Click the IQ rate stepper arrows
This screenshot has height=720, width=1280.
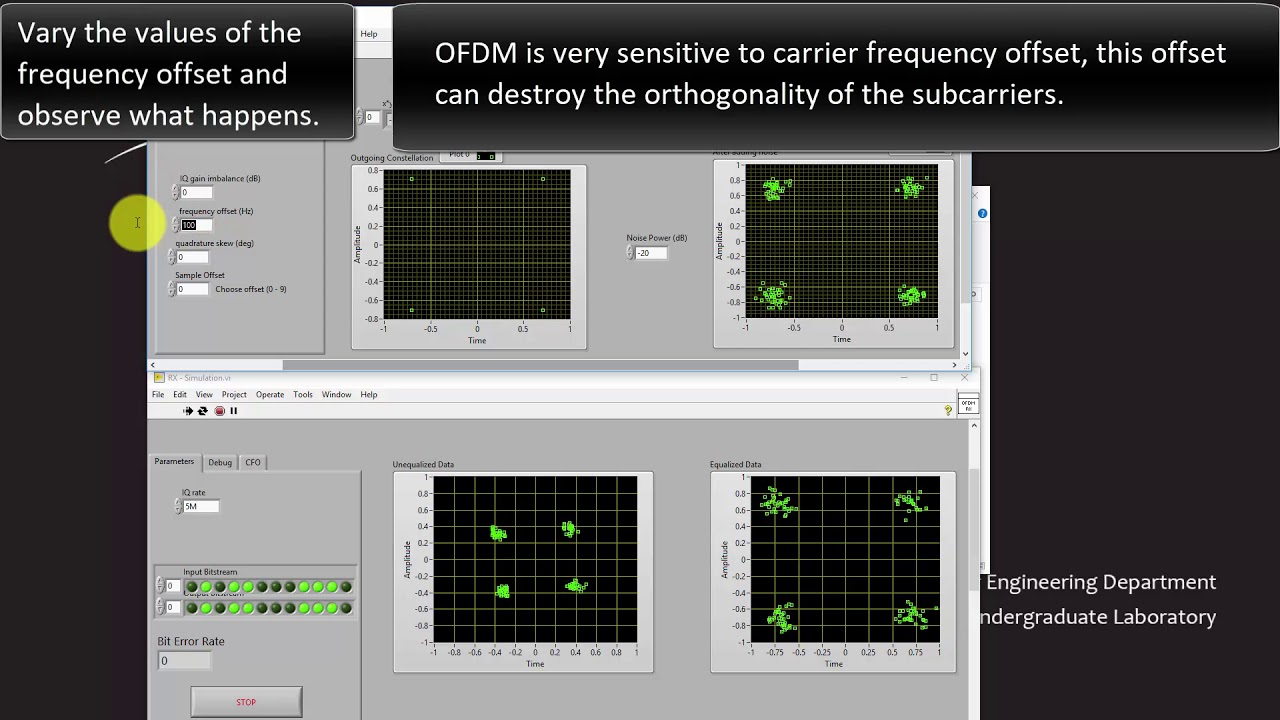coord(178,506)
